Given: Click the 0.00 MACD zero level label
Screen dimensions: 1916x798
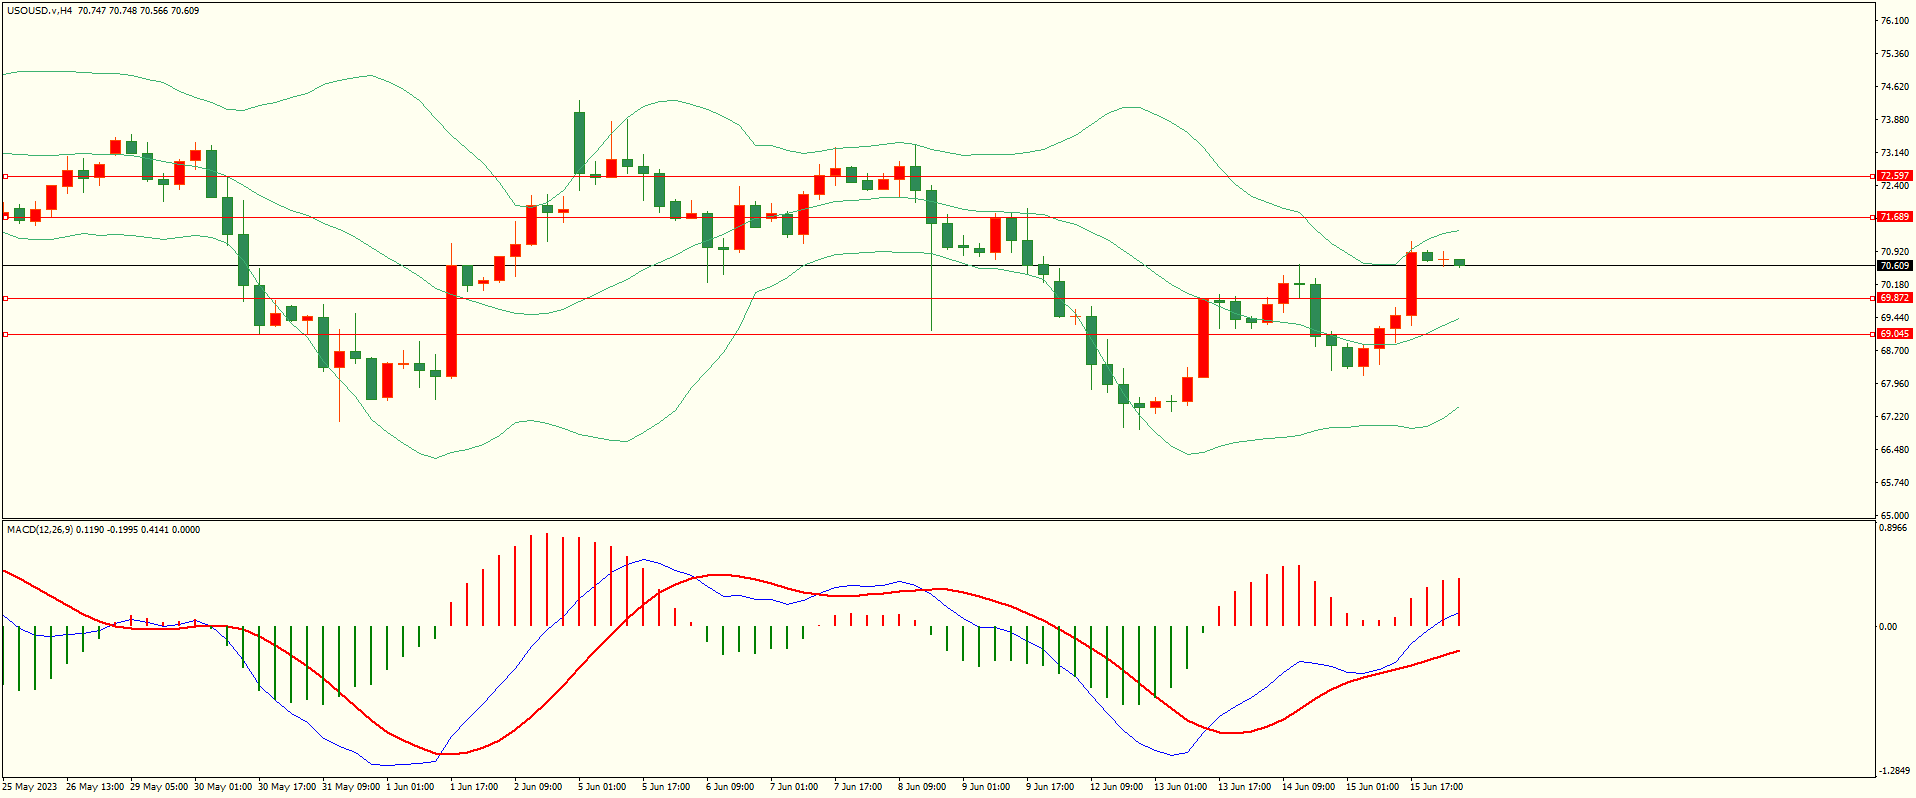Looking at the screenshot, I should click(x=1888, y=627).
